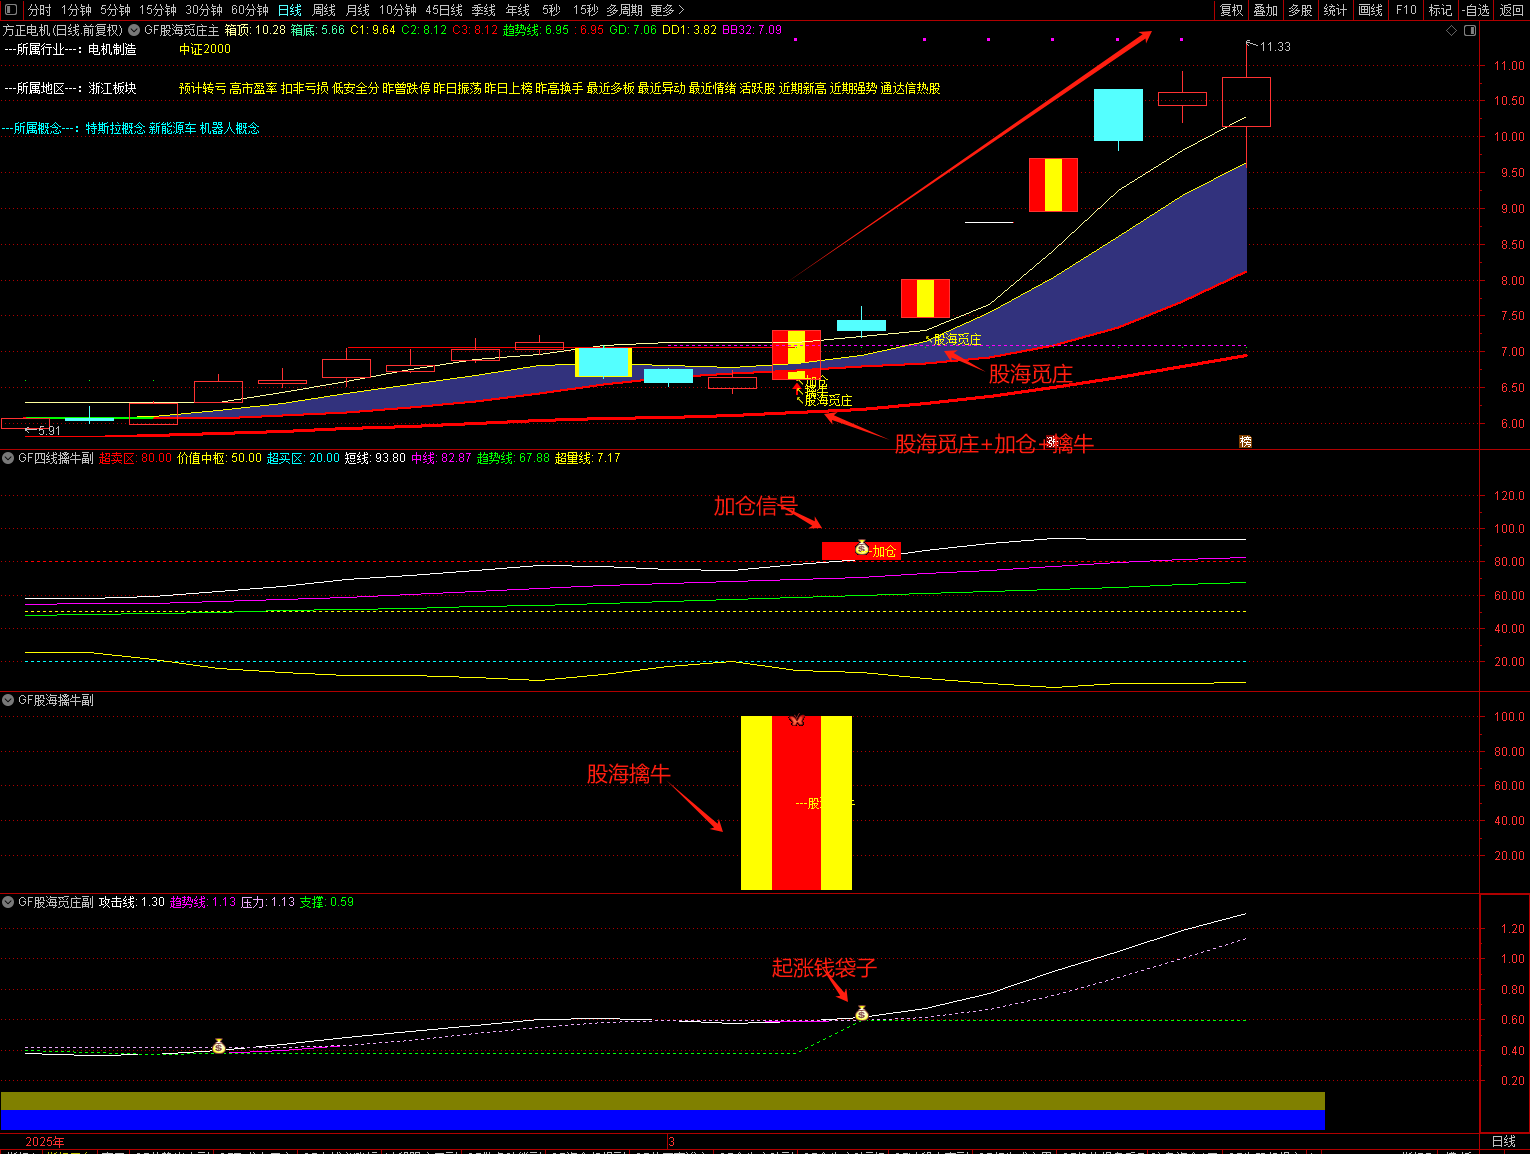Select the 15秒 period tab
Image resolution: width=1530 pixels, height=1154 pixels.
[585, 10]
